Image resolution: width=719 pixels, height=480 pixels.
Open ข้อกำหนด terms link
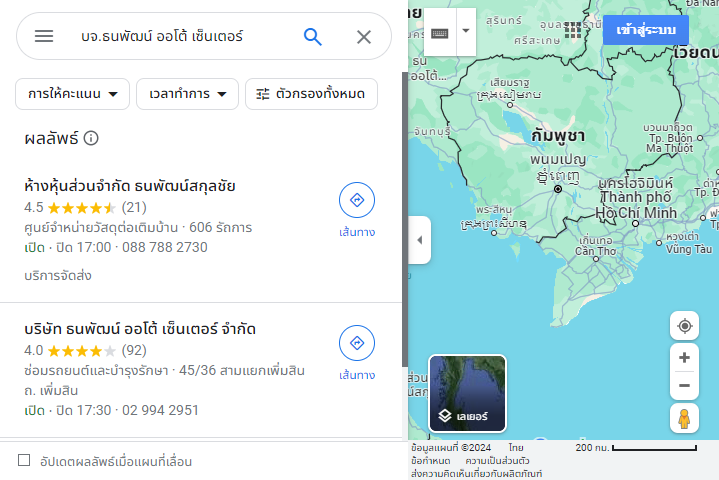(431, 460)
